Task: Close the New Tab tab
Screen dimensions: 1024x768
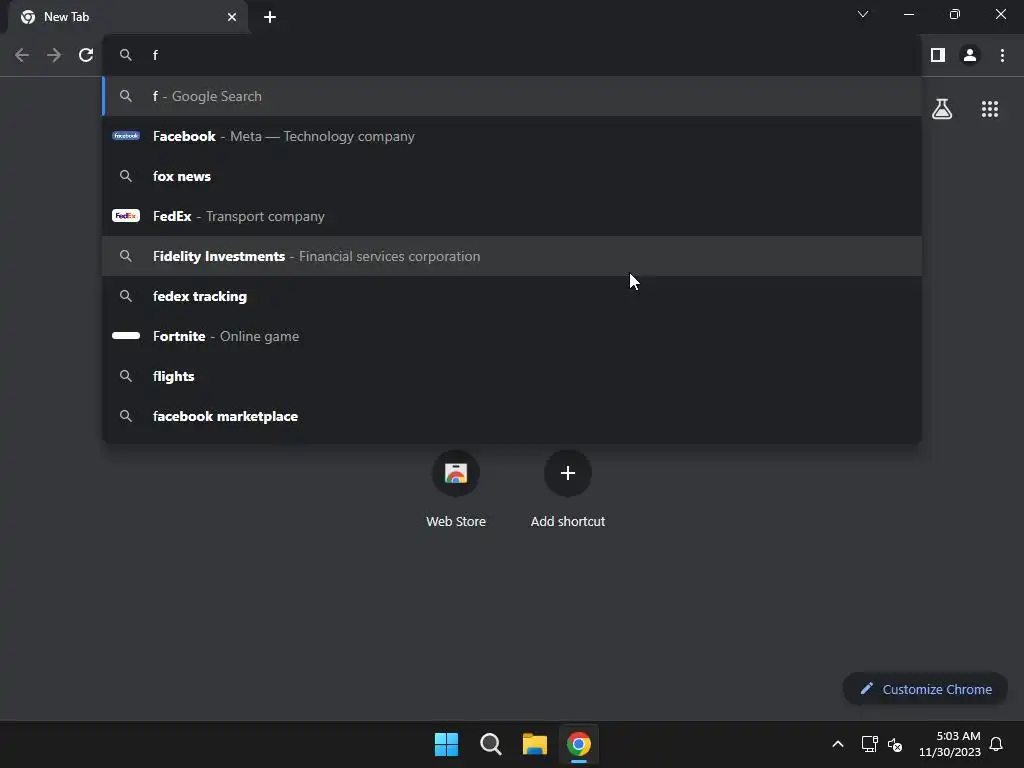Action: tap(232, 17)
